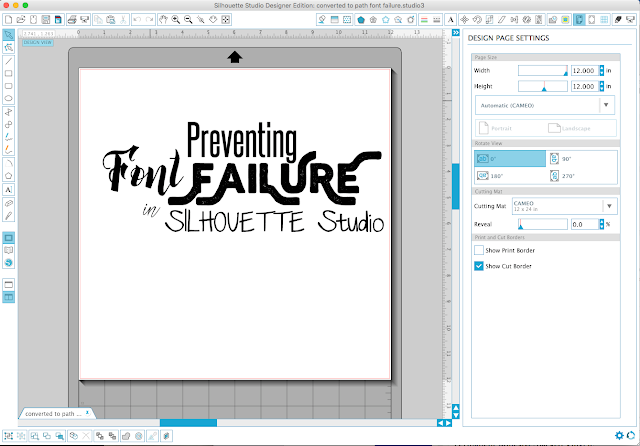Open an existing file
The width and height of the screenshot is (640, 446).
(21, 20)
